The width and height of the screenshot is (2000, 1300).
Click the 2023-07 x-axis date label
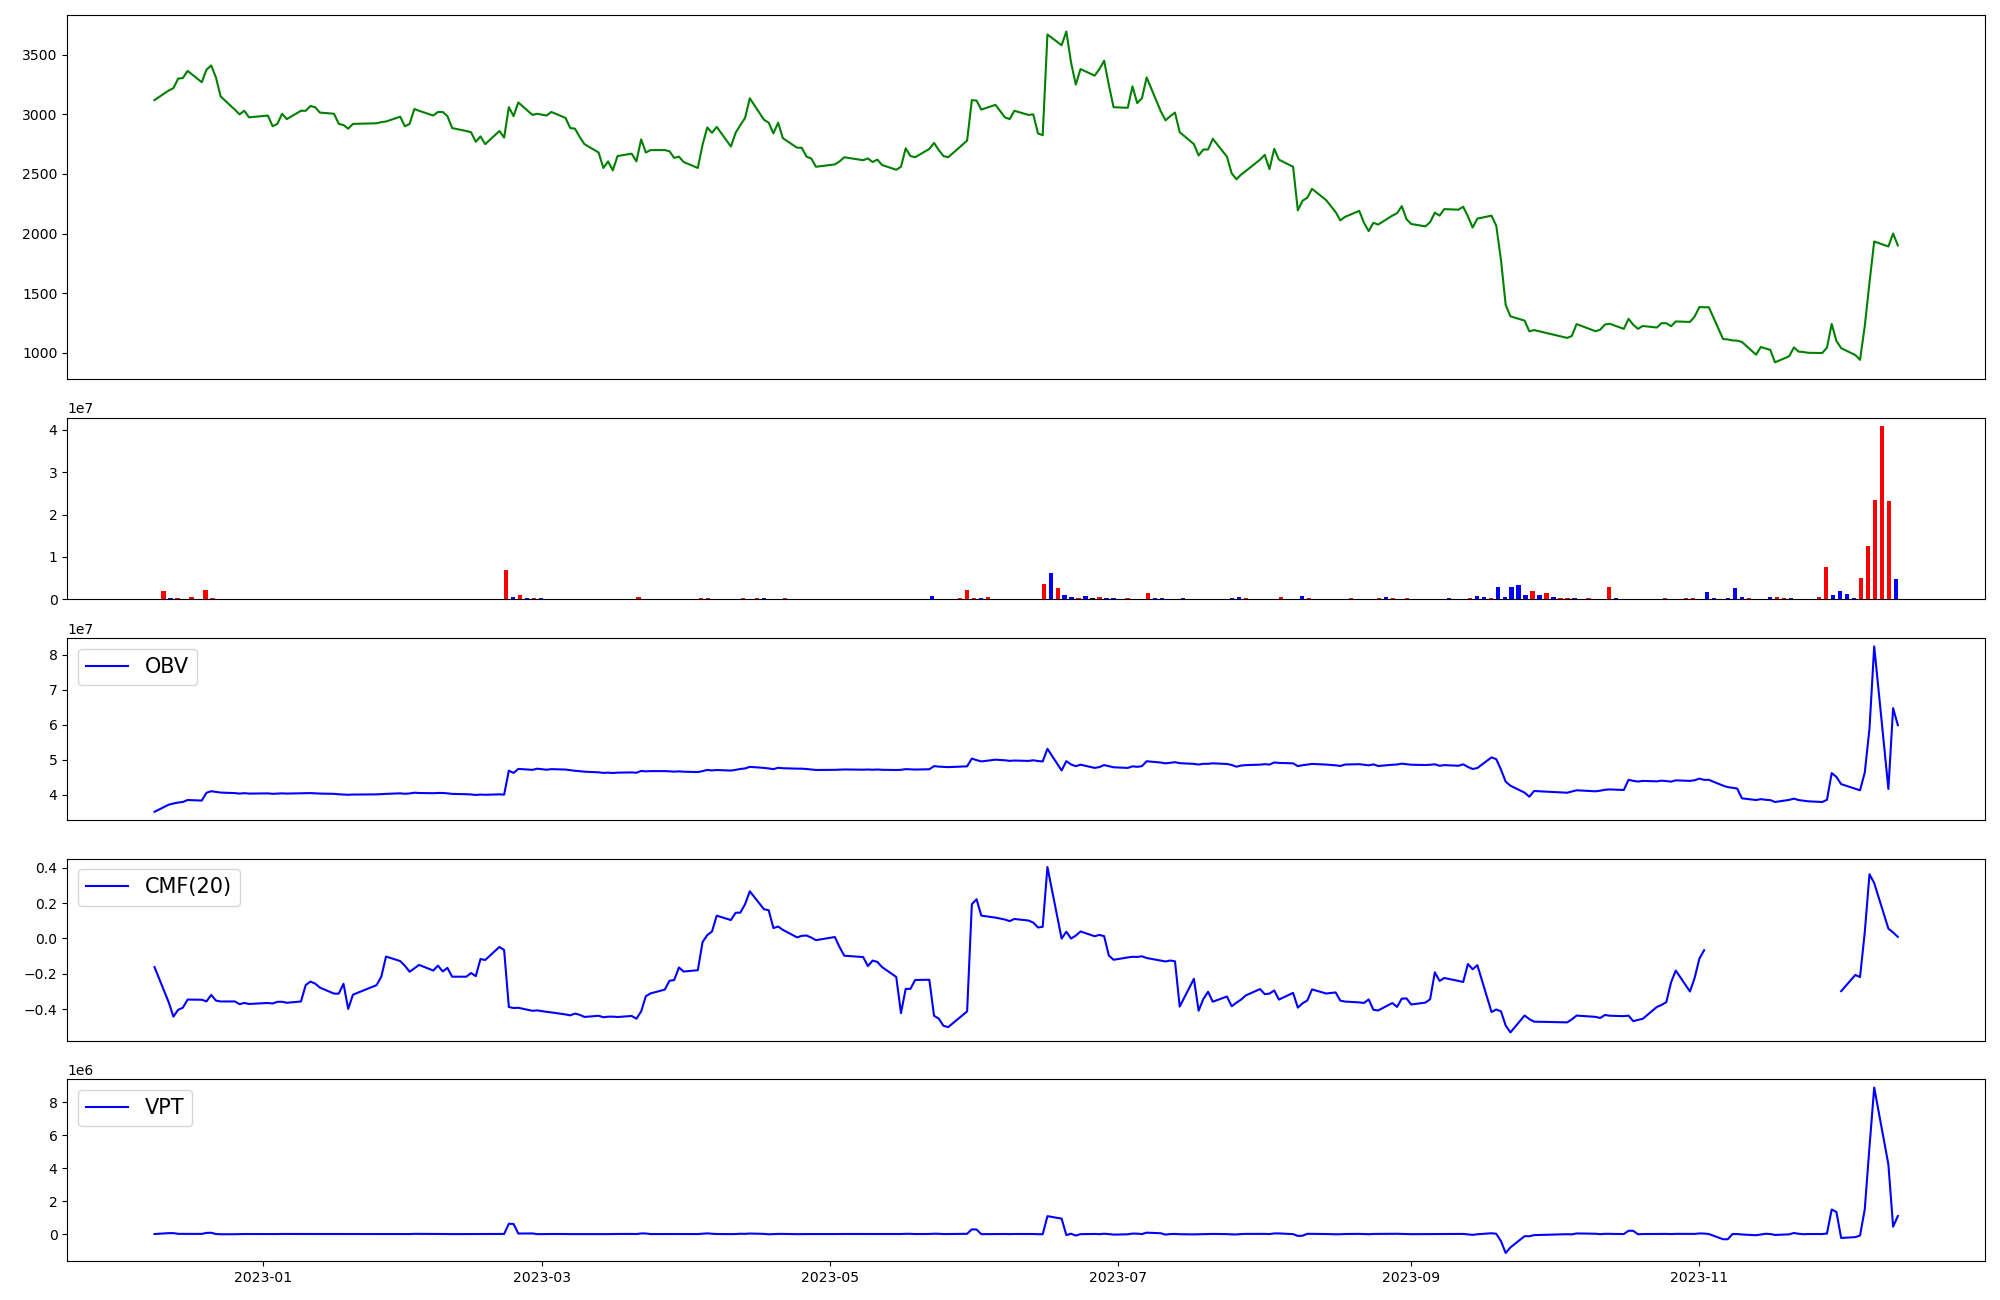[1118, 1276]
